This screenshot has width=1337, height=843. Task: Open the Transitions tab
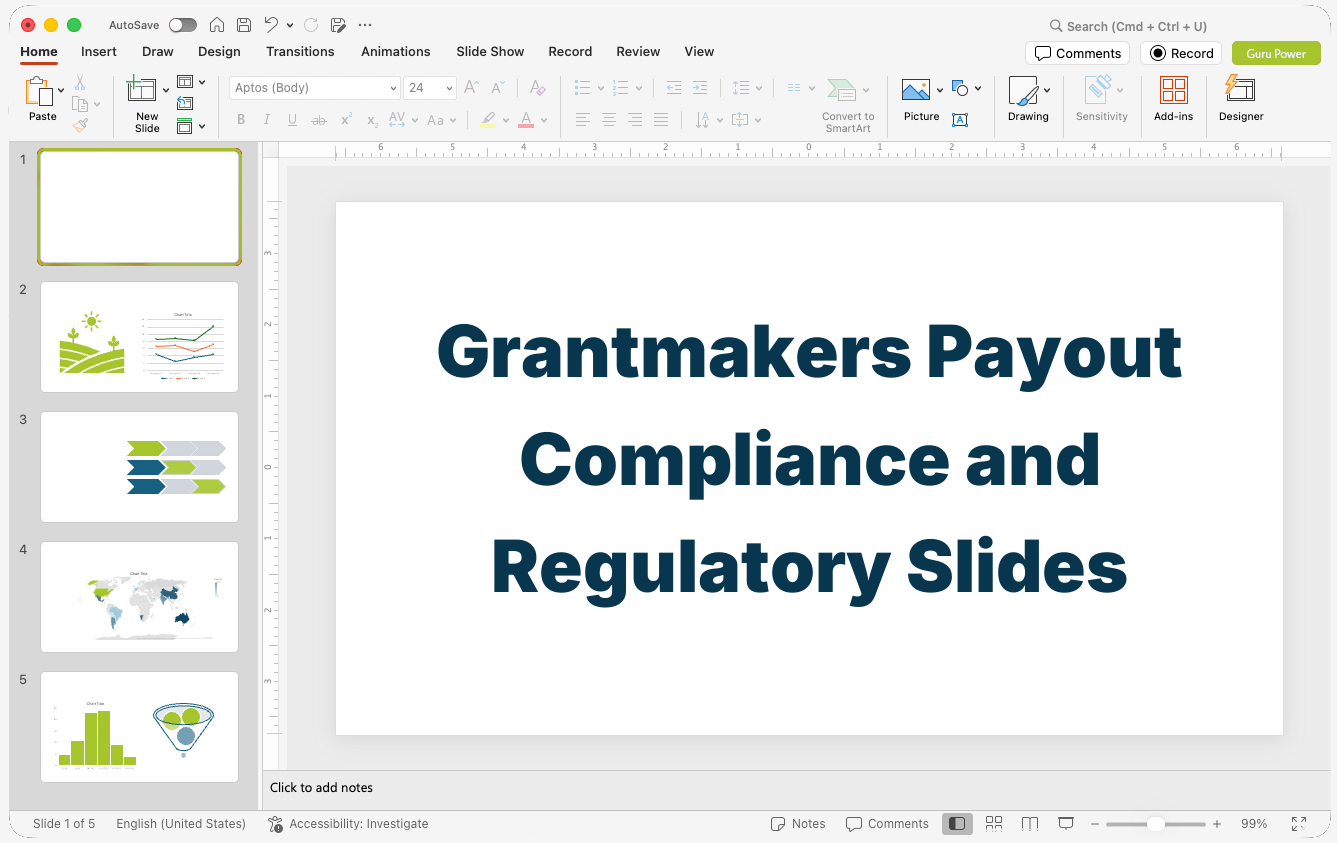(x=300, y=51)
